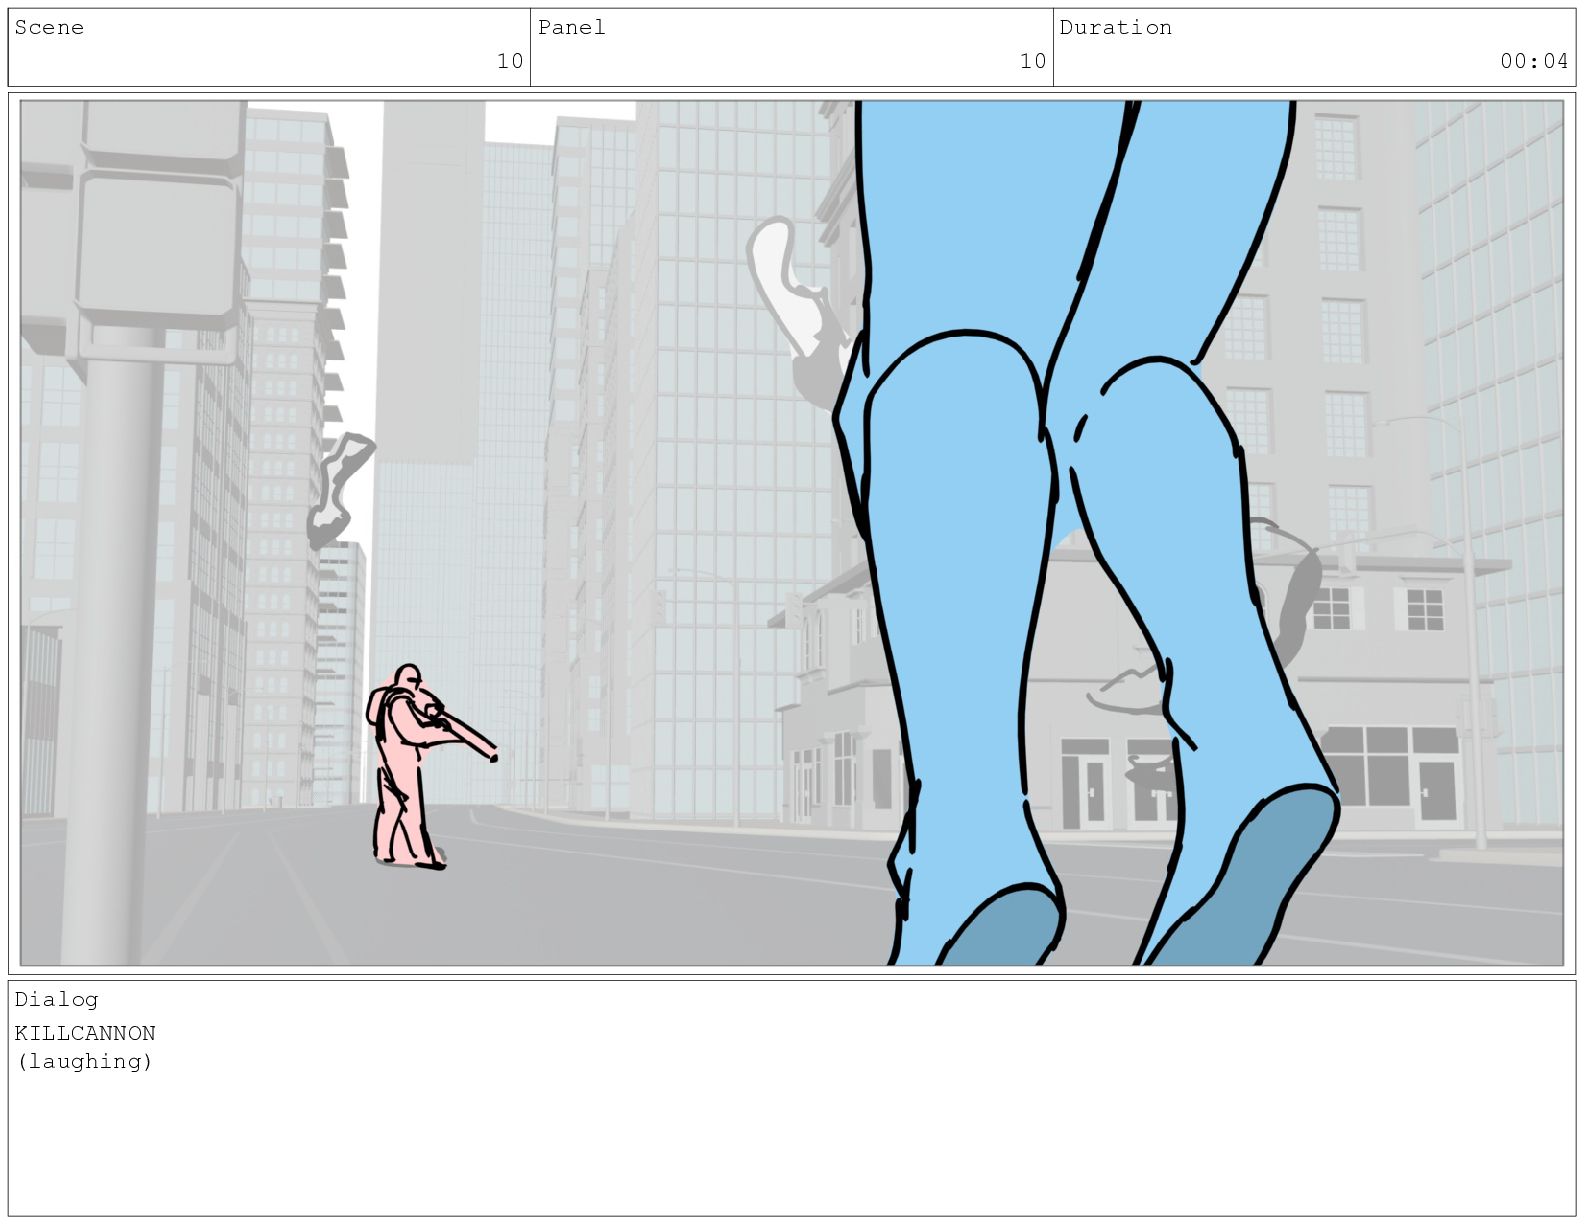Click the panel number 10
The image size is (1584, 1224).
pyautogui.click(x=1033, y=61)
